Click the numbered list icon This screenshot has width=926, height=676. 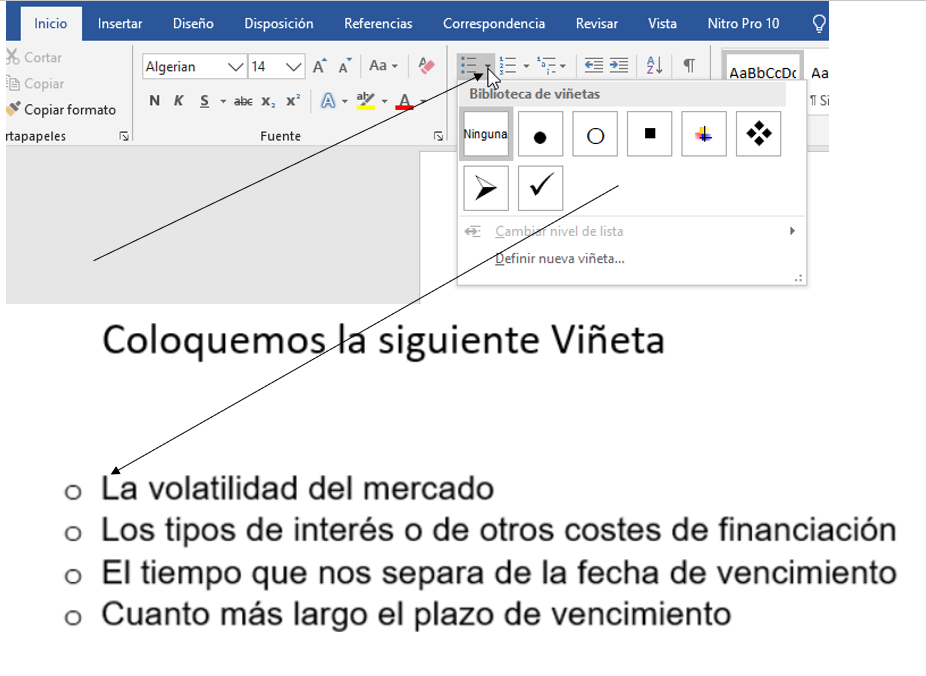coord(508,65)
